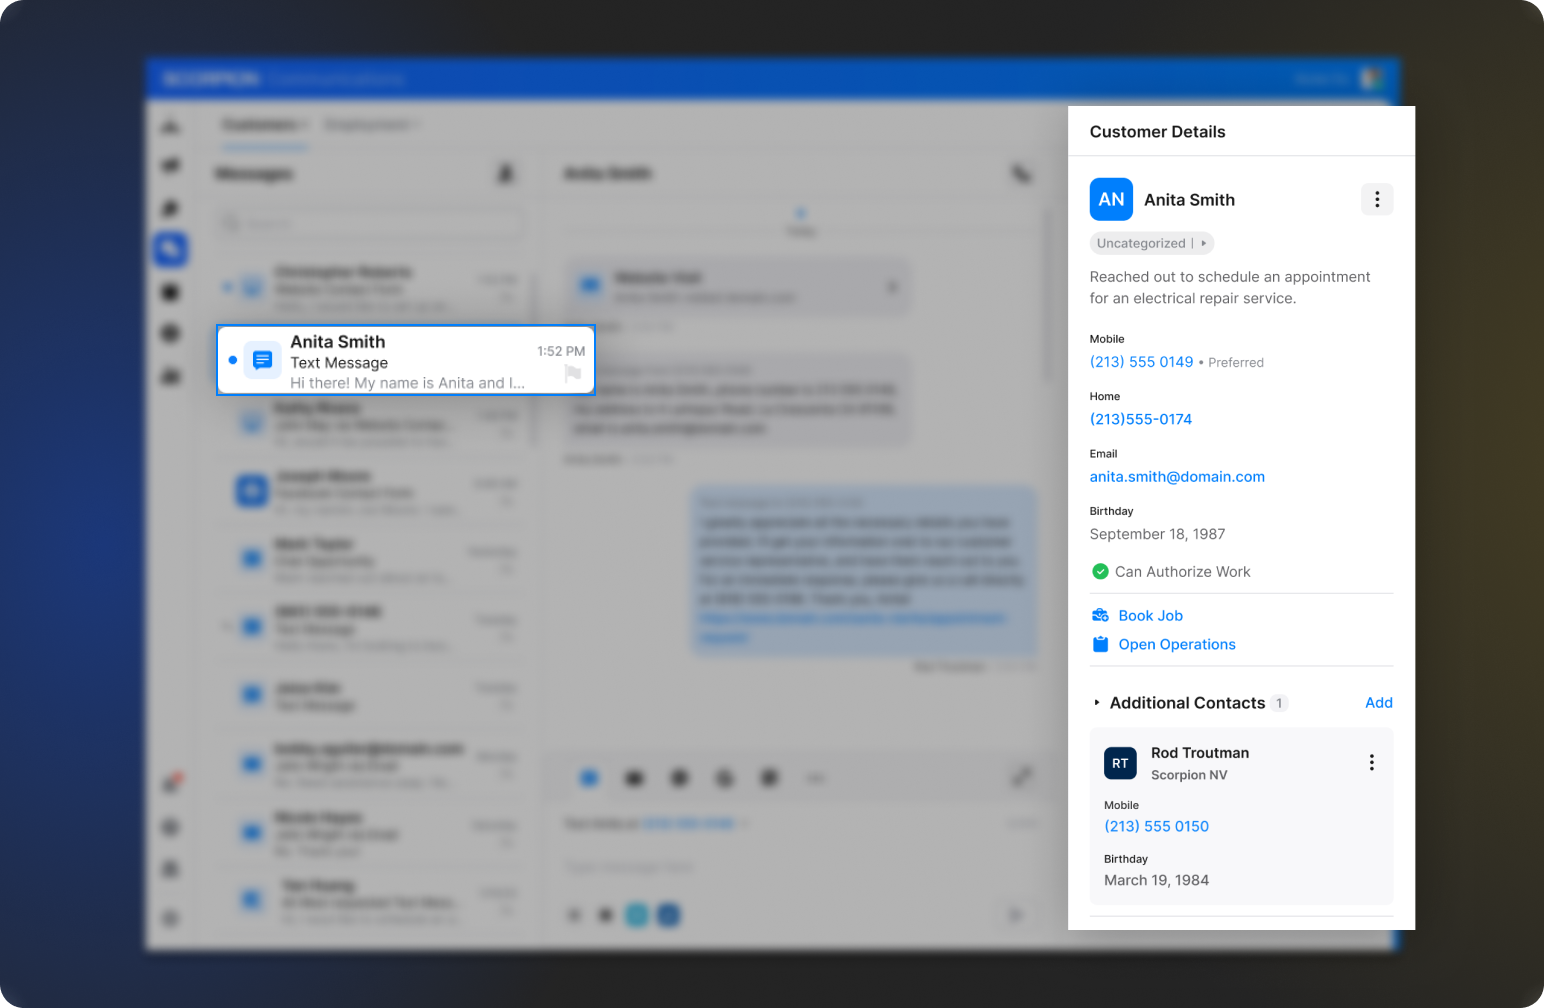Click the Open Operations clipboard icon
The height and width of the screenshot is (1008, 1544).
[1100, 644]
